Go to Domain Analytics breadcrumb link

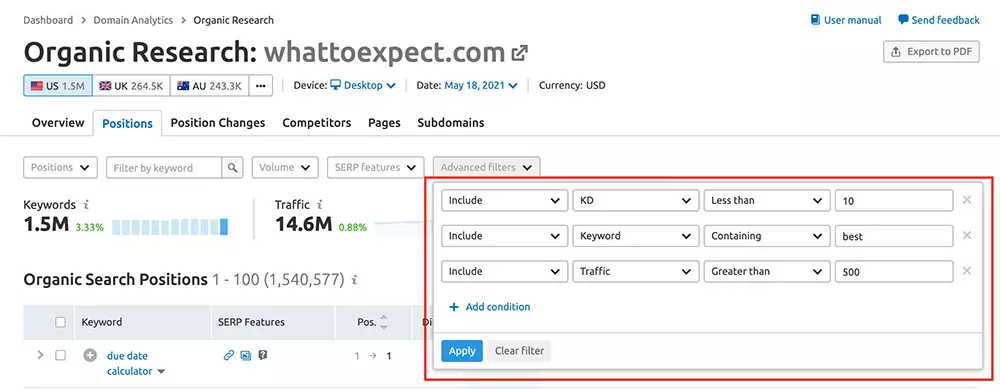[133, 20]
